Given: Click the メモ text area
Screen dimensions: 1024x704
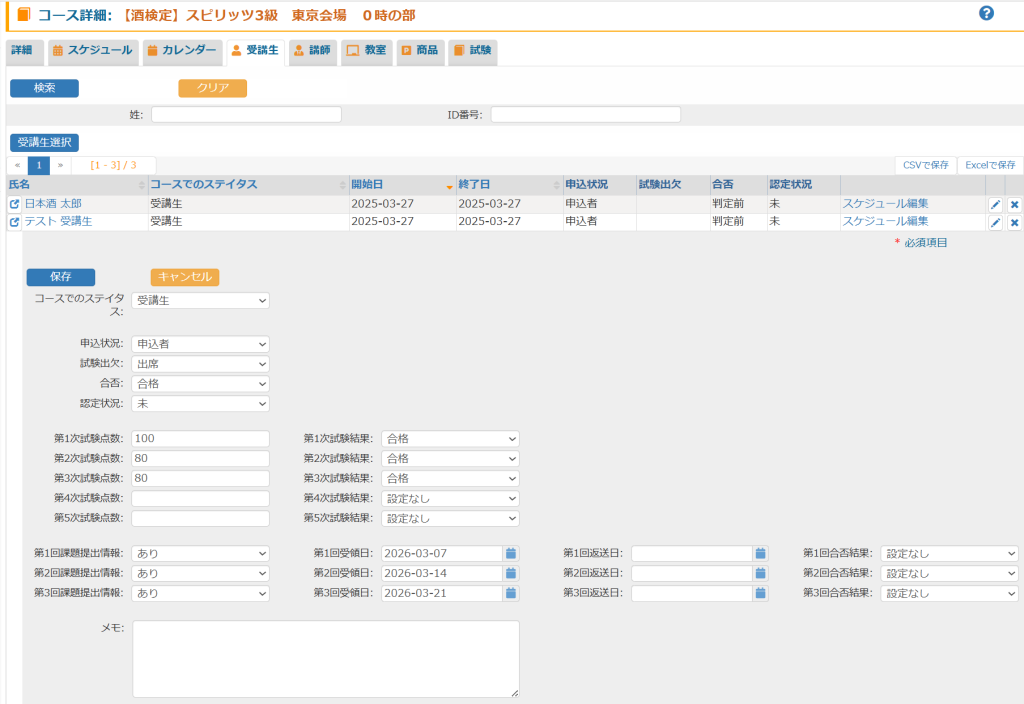Looking at the screenshot, I should click(325, 658).
